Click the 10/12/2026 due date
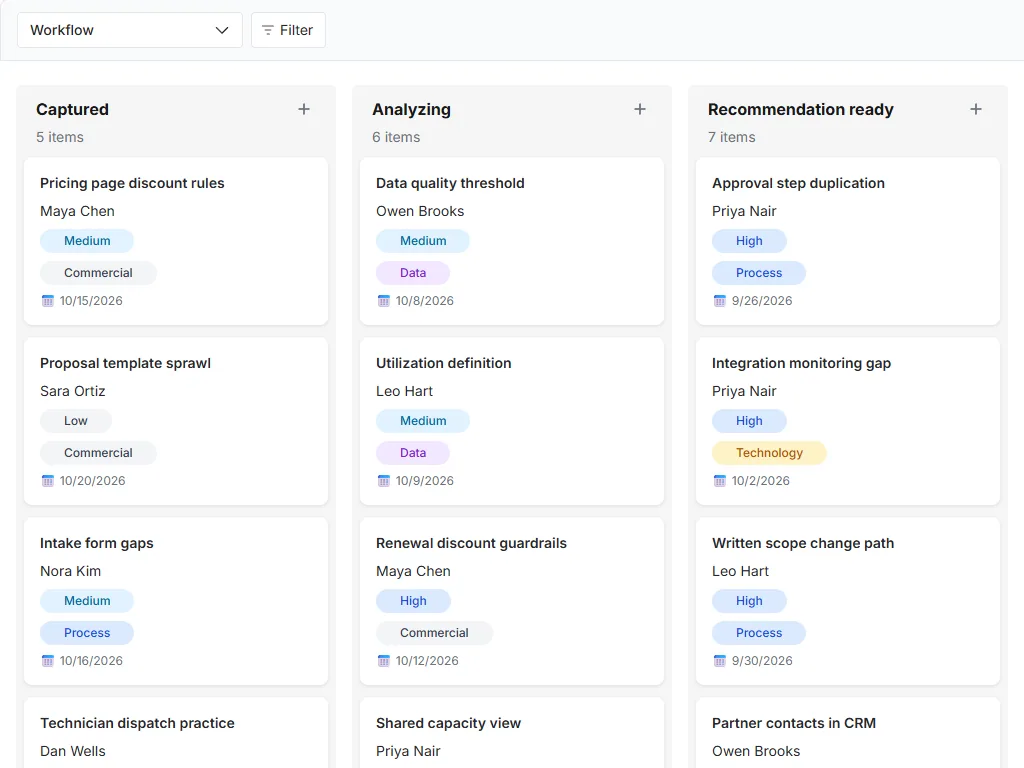1024x768 pixels. tap(427, 661)
